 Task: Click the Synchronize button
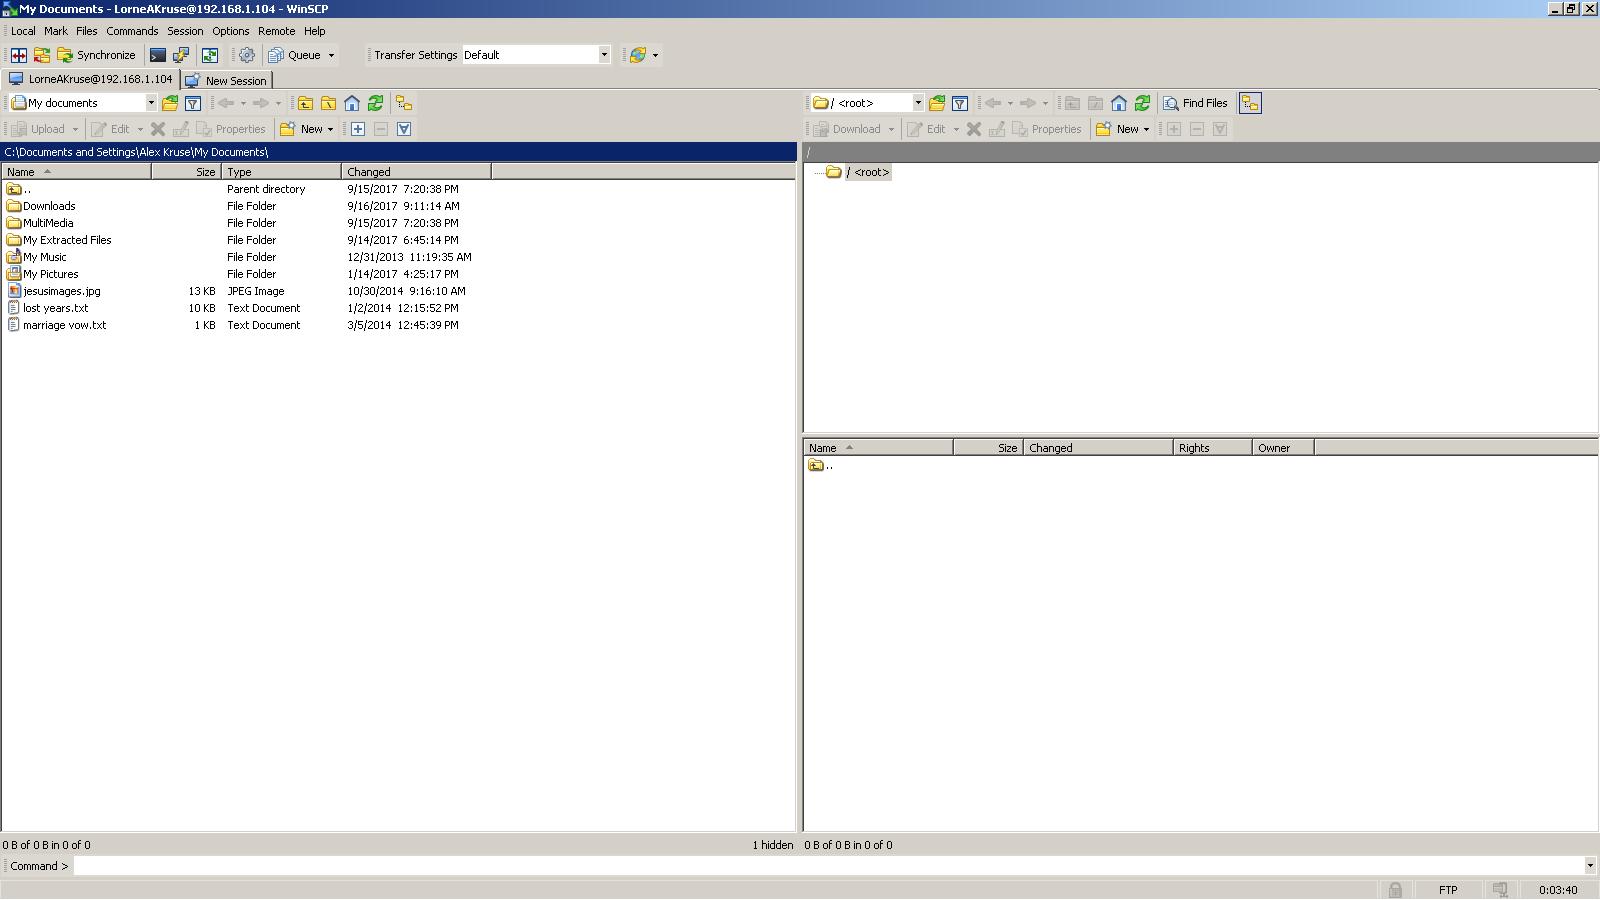96,55
